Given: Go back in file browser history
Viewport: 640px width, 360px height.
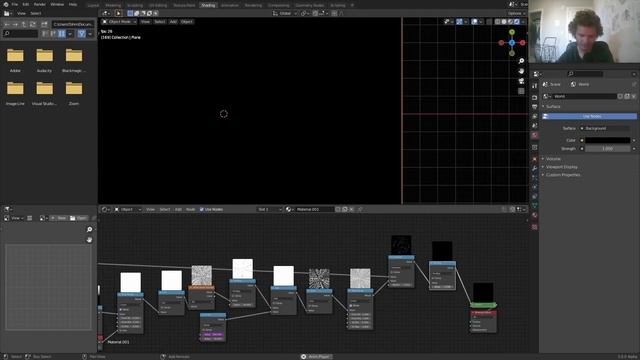Looking at the screenshot, I should point(7,24).
